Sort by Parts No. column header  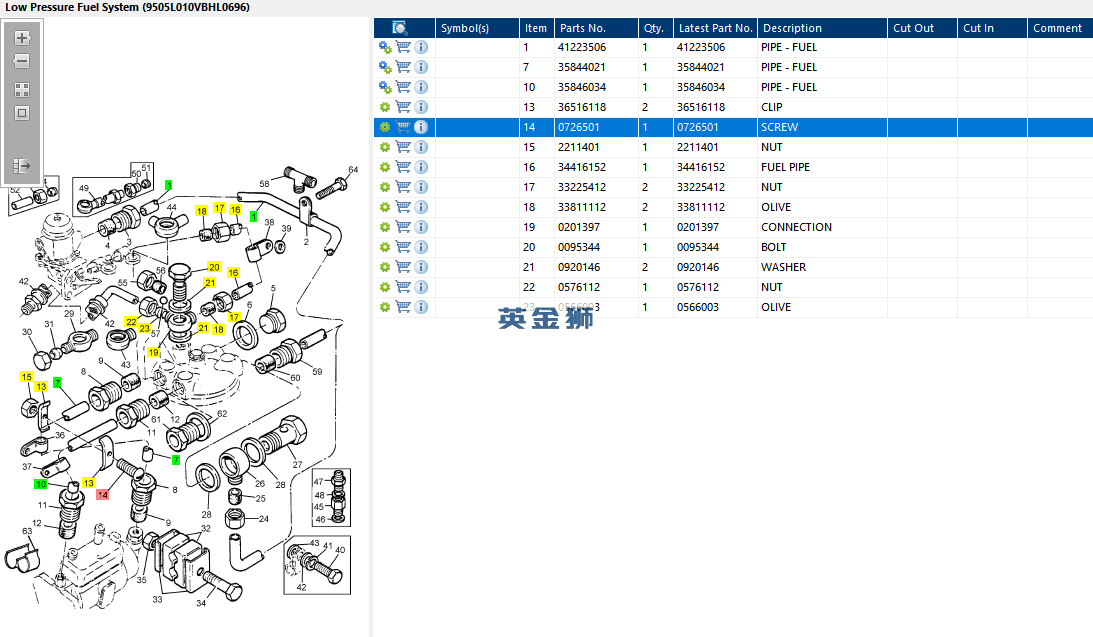[596, 28]
